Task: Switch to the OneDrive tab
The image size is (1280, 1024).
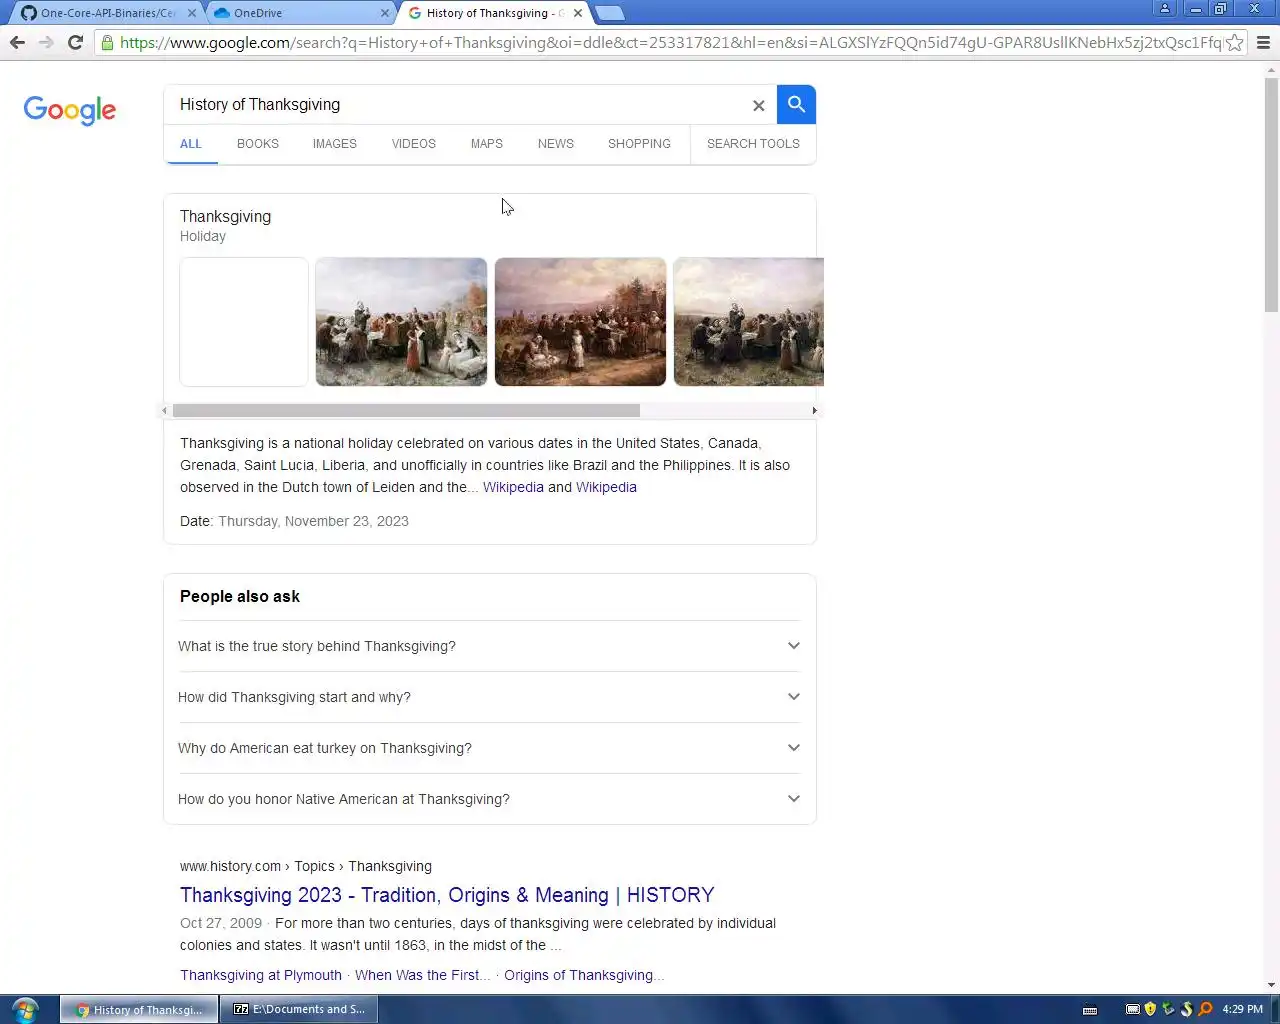Action: click(x=300, y=13)
